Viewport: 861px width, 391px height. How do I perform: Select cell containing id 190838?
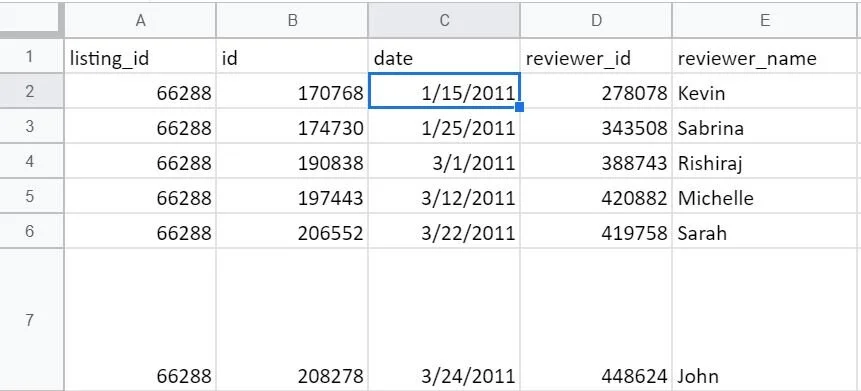[x=292, y=161]
